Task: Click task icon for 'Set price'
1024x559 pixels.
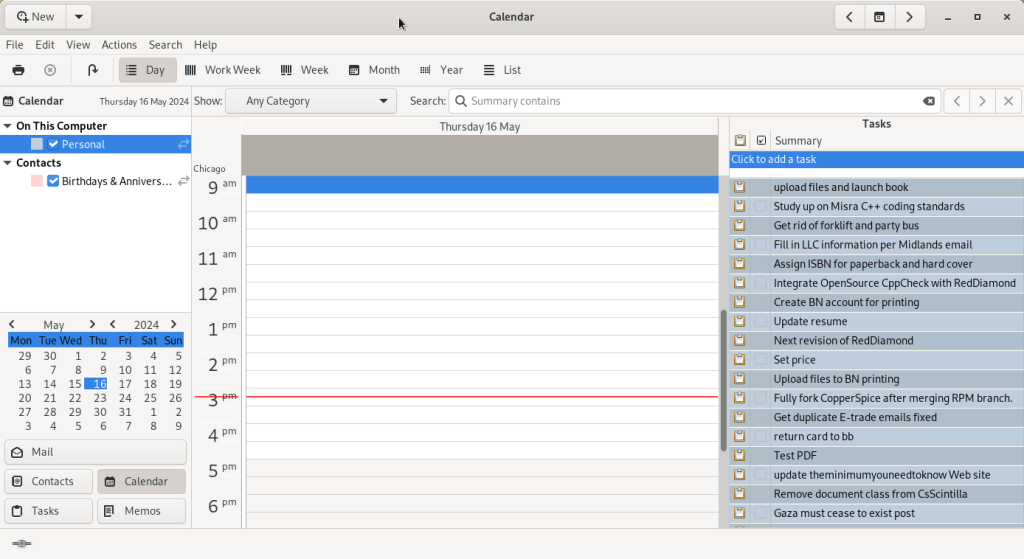Action: click(739, 360)
